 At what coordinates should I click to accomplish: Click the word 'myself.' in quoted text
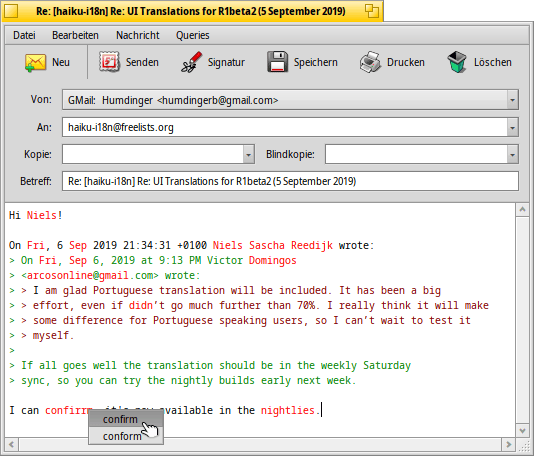(x=53, y=335)
